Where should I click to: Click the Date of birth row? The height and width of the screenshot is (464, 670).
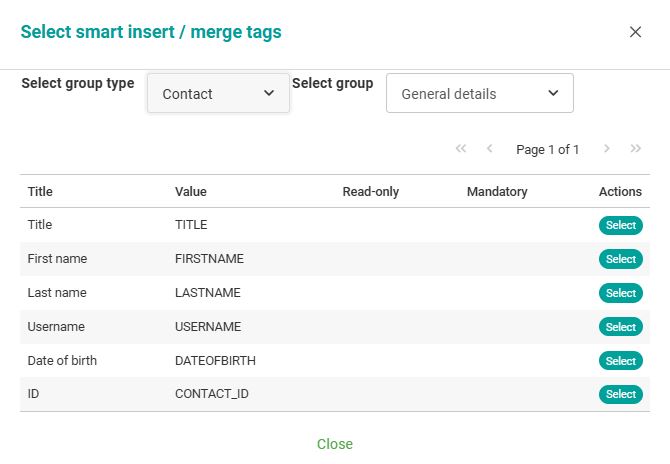pyautogui.click(x=63, y=361)
